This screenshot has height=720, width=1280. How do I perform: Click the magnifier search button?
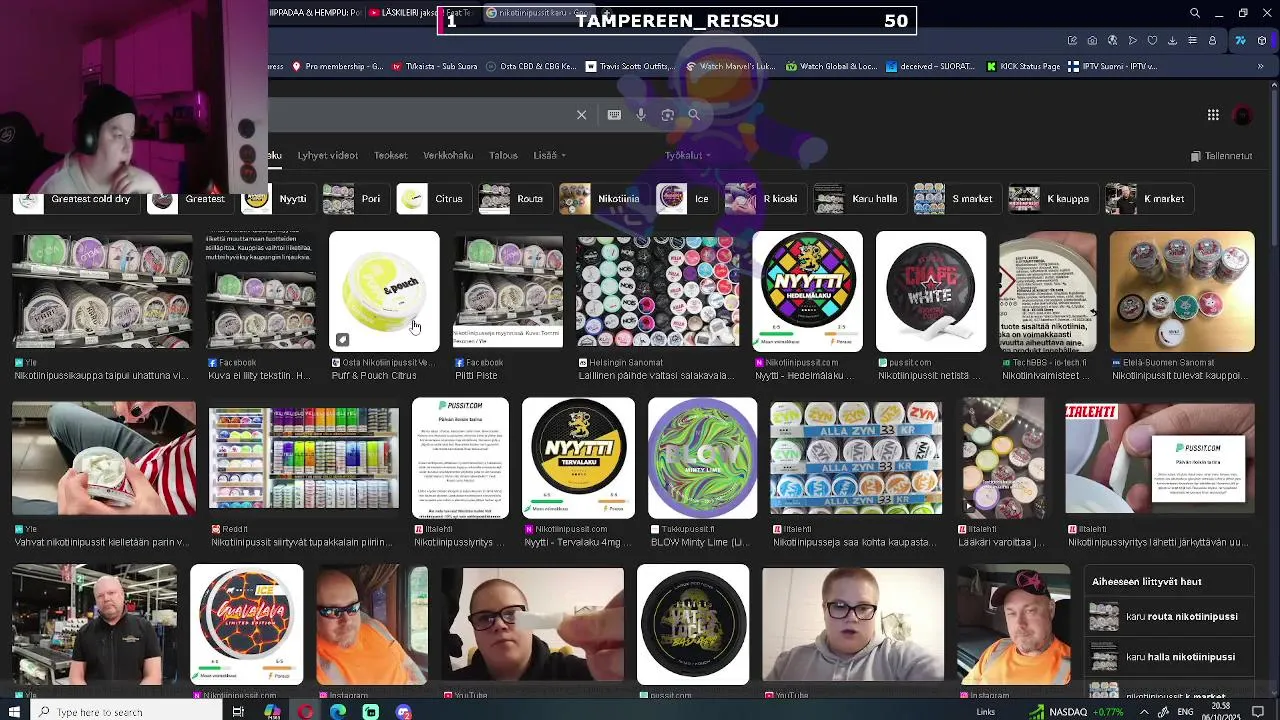click(x=694, y=115)
